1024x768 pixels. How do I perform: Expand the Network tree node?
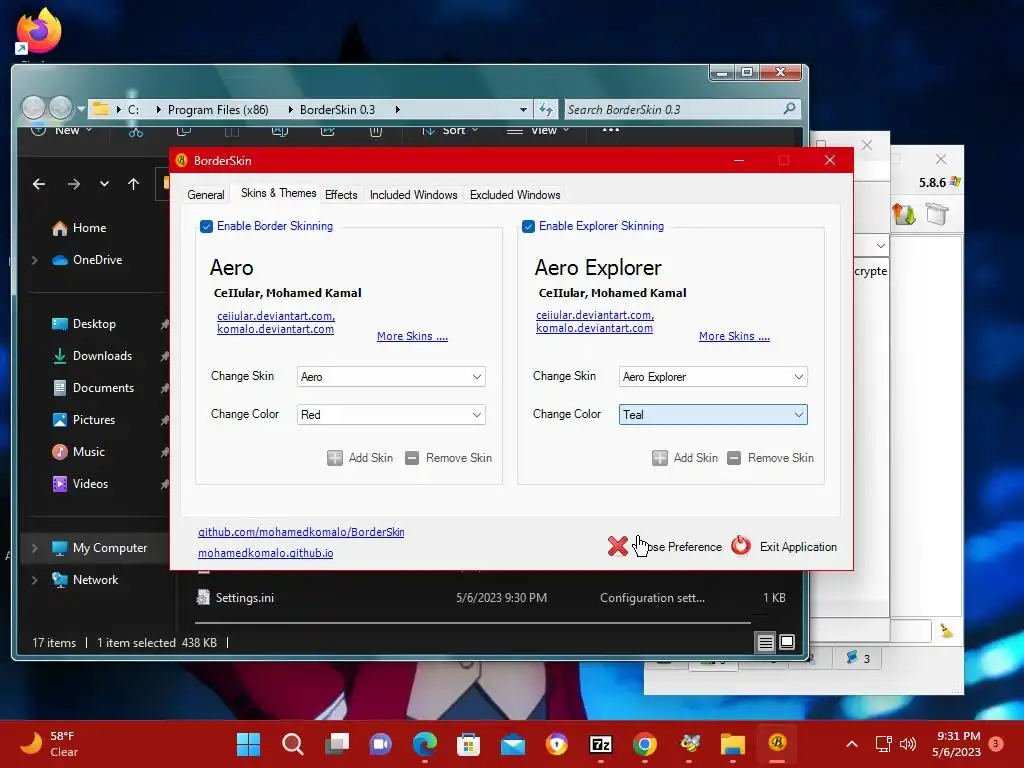point(35,580)
